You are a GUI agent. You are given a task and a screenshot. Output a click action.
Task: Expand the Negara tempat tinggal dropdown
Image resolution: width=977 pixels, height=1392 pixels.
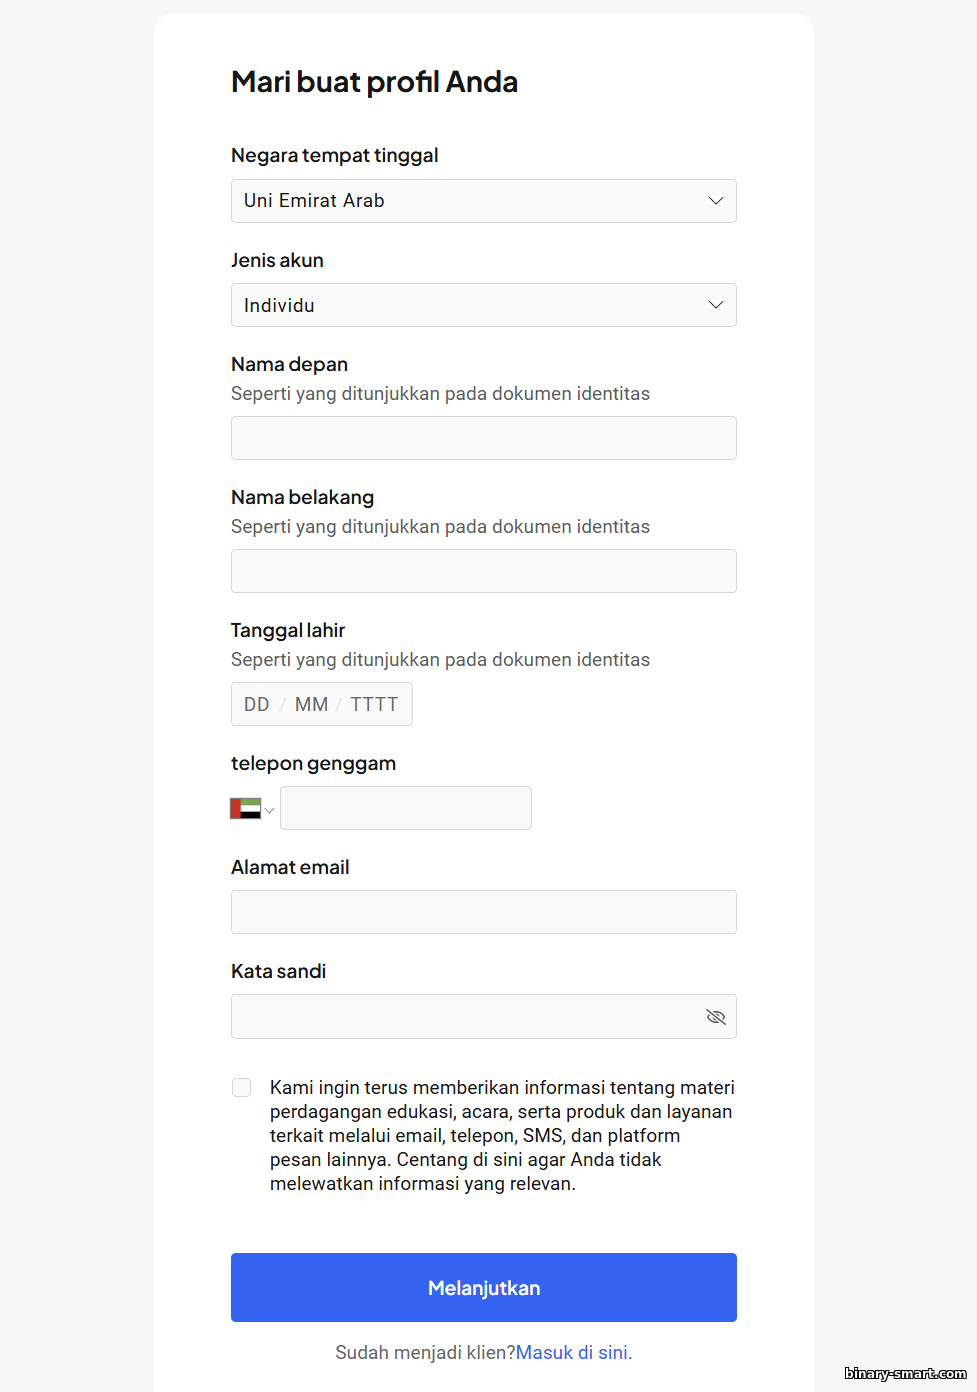tap(715, 201)
